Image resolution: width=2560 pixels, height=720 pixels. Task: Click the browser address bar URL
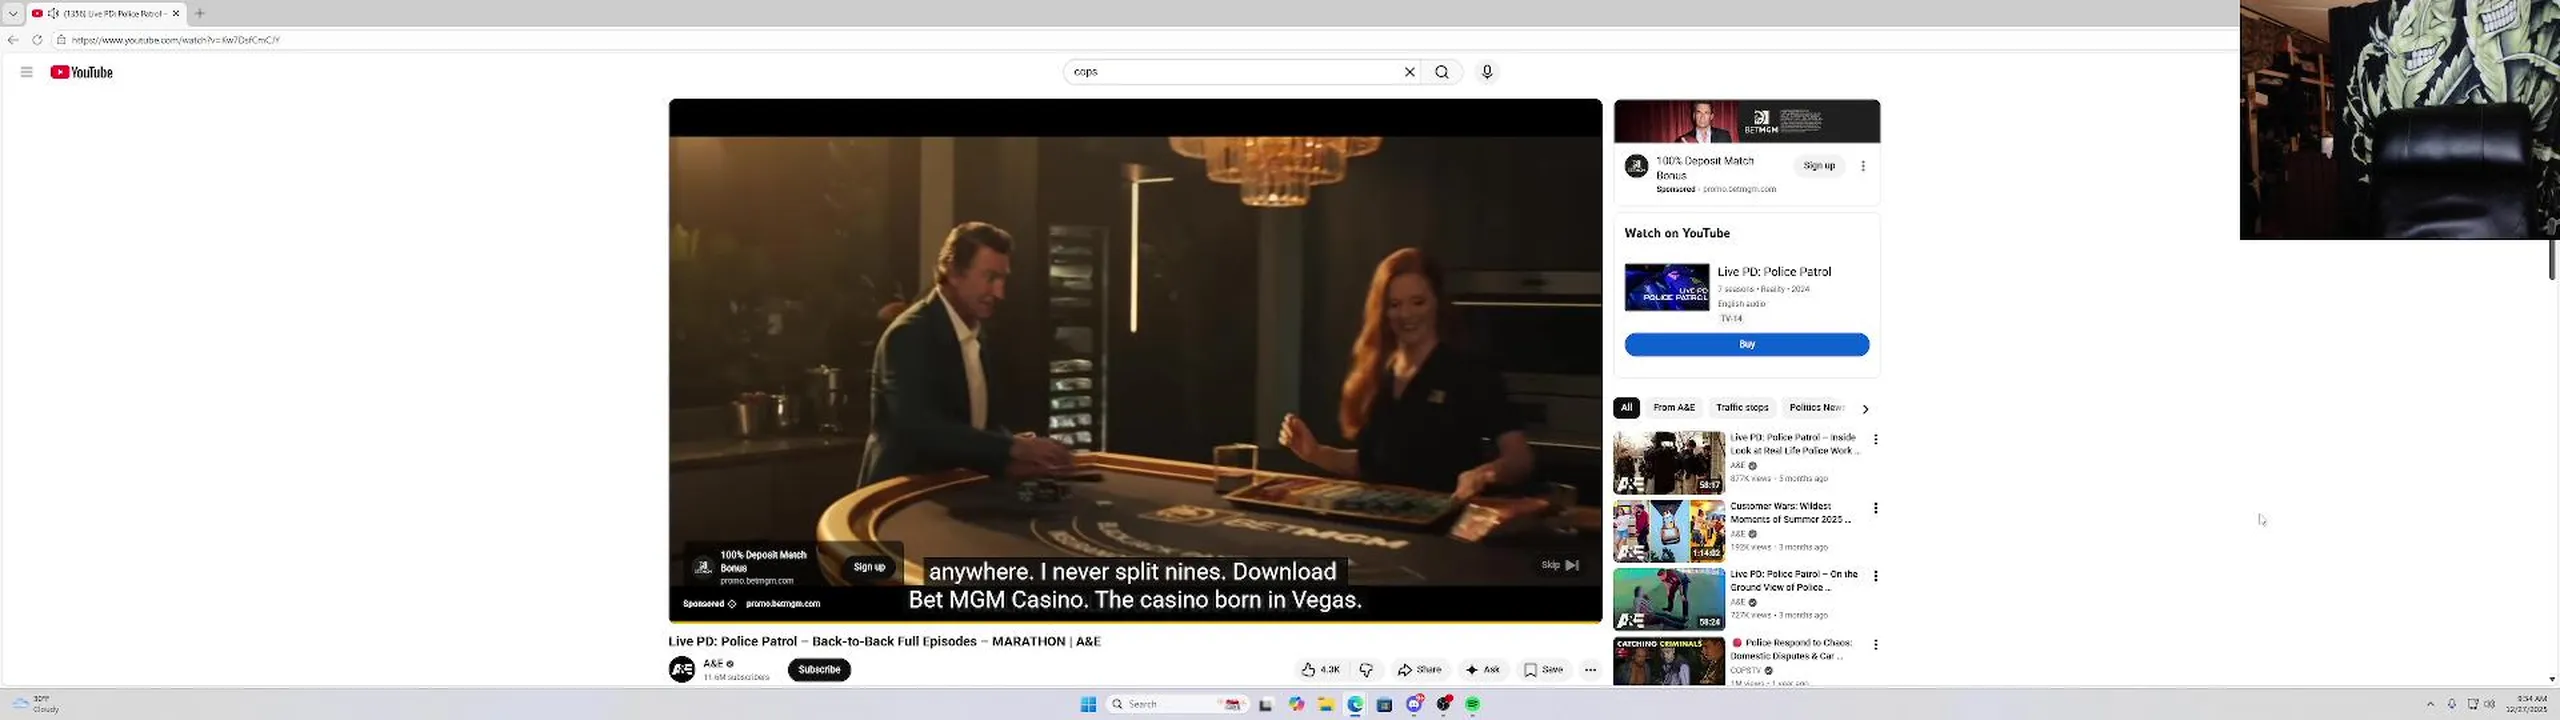[x=176, y=40]
